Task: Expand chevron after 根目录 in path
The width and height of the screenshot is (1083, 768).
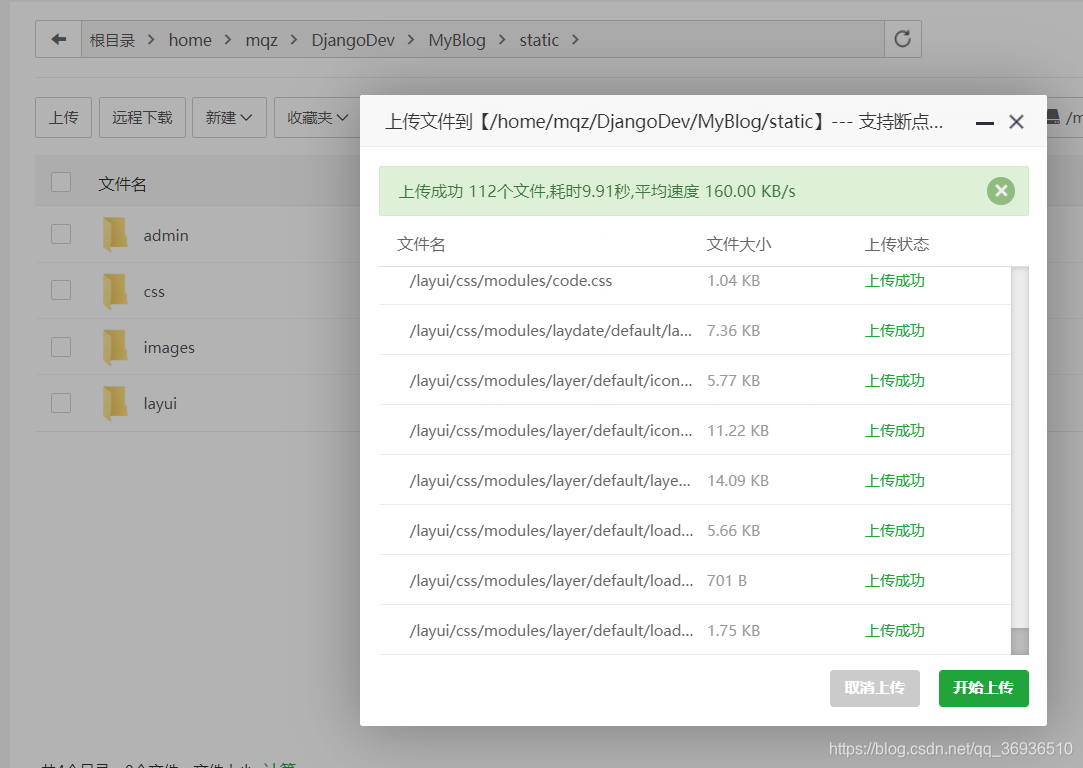Action: 151,40
